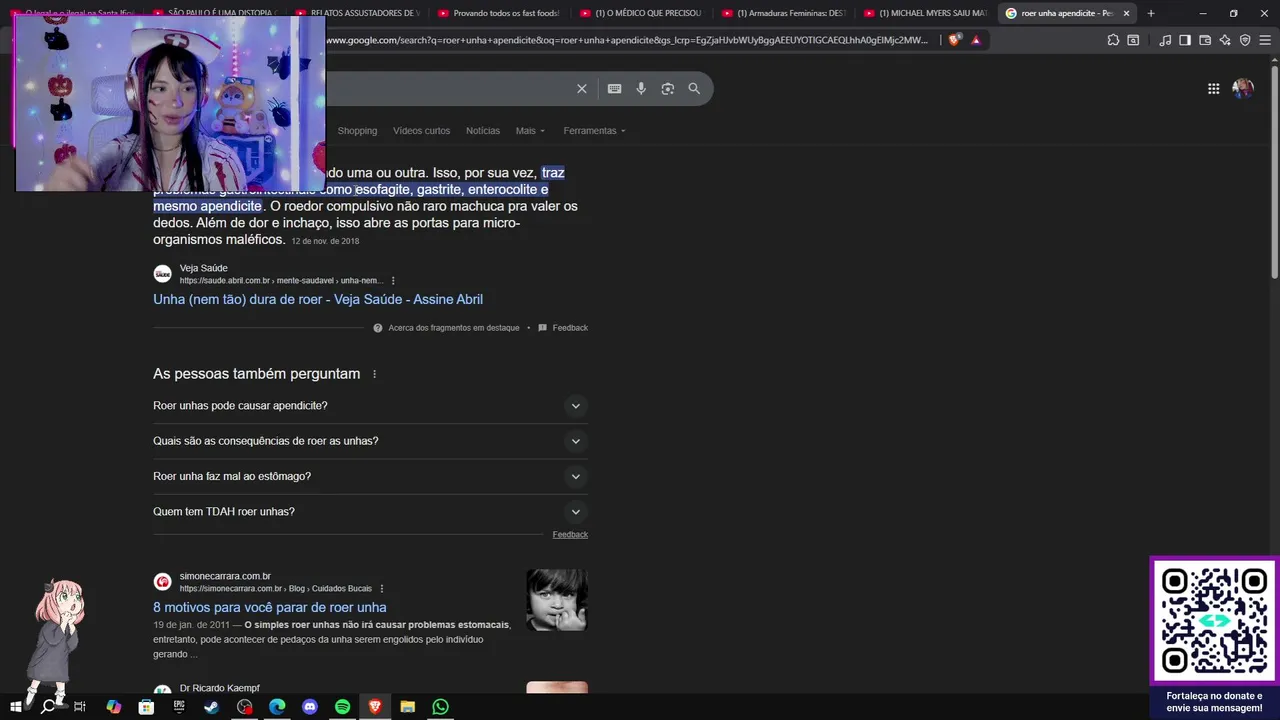Screen dimensions: 1280x720
Task: Open Epic Games launcher from taskbar
Action: pyautogui.click(x=179, y=707)
